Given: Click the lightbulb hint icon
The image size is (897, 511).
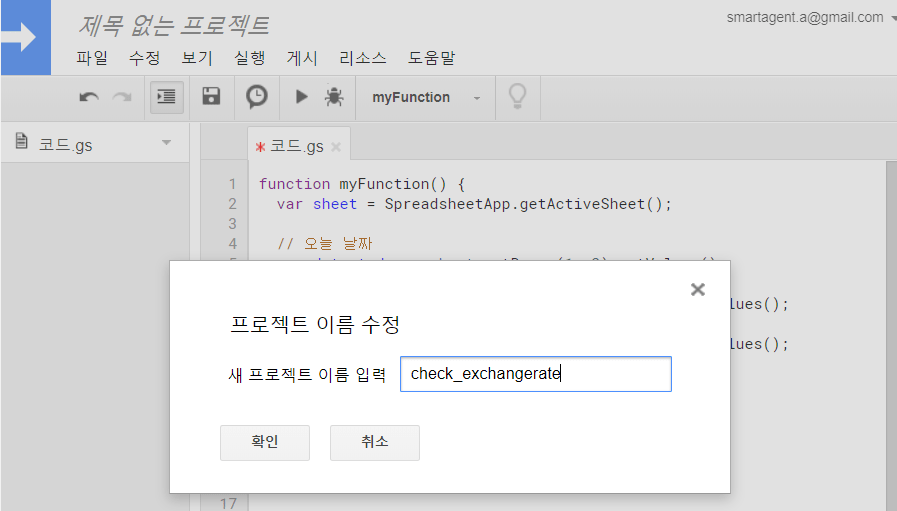Looking at the screenshot, I should pyautogui.click(x=517, y=96).
